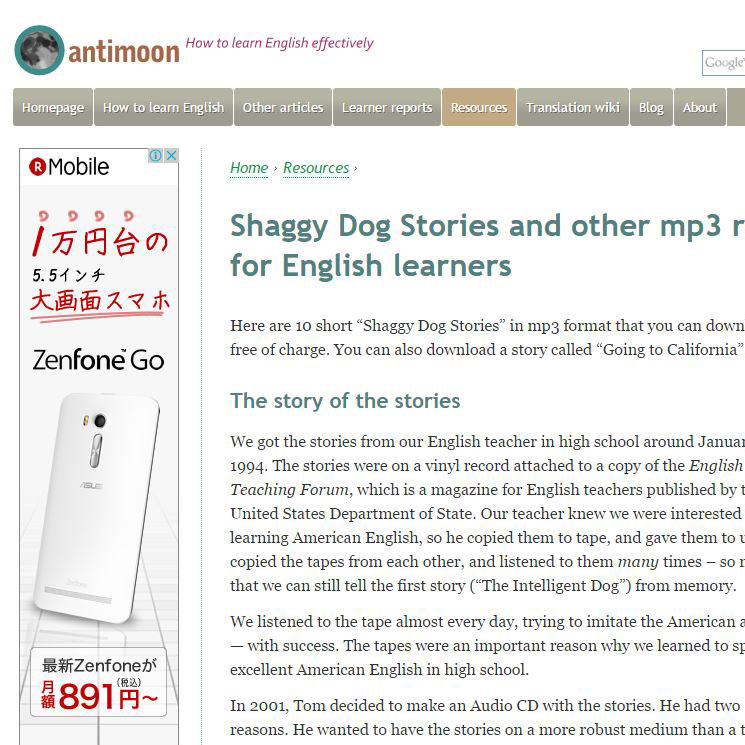
Task: Click the 891円 monthly price banner
Action: pos(98,682)
